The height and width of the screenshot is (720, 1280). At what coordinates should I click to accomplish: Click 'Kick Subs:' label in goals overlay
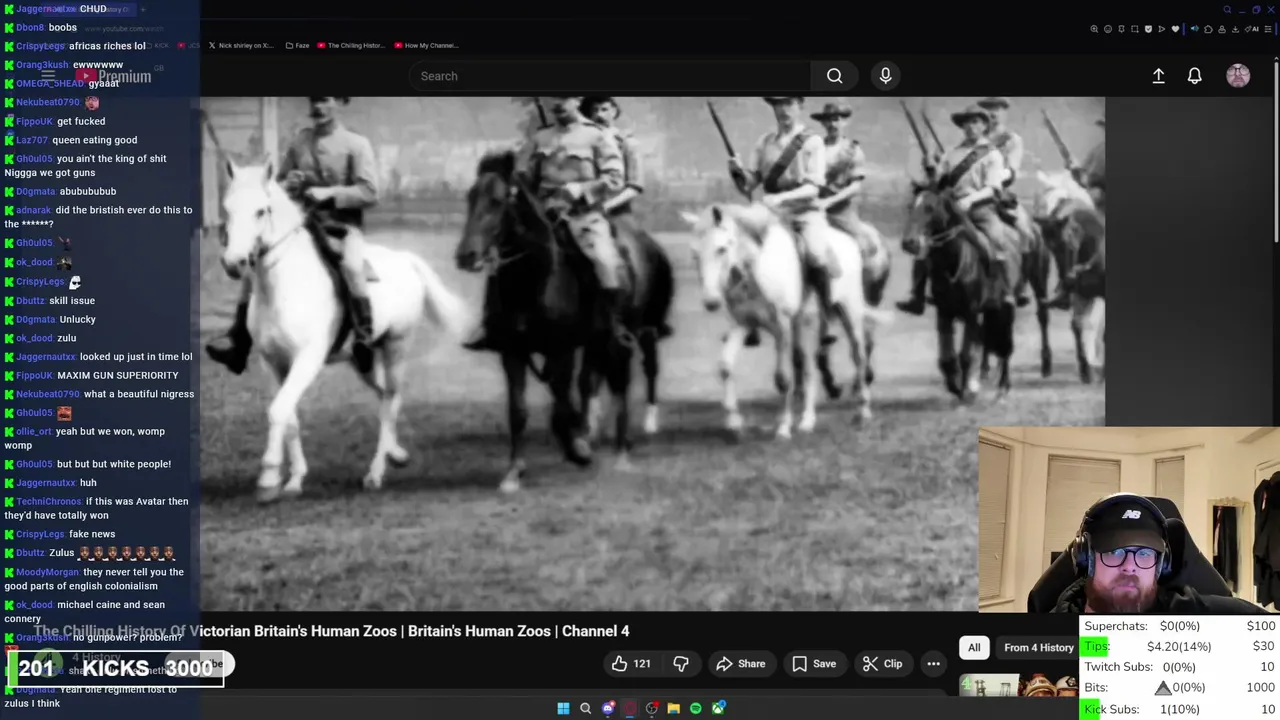[1111, 709]
